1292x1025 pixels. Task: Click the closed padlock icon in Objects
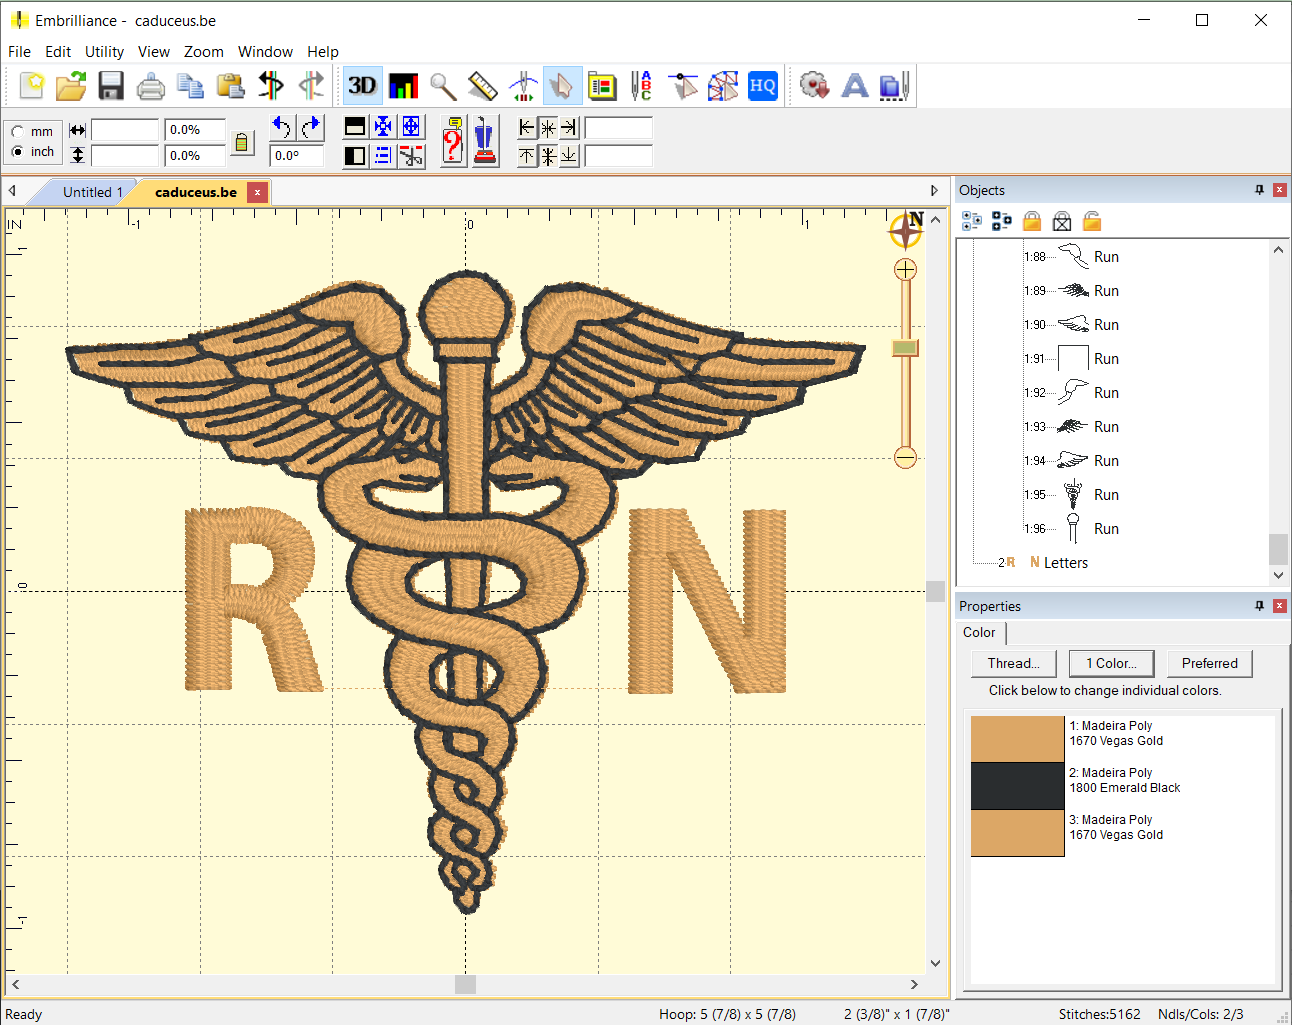[1032, 222]
